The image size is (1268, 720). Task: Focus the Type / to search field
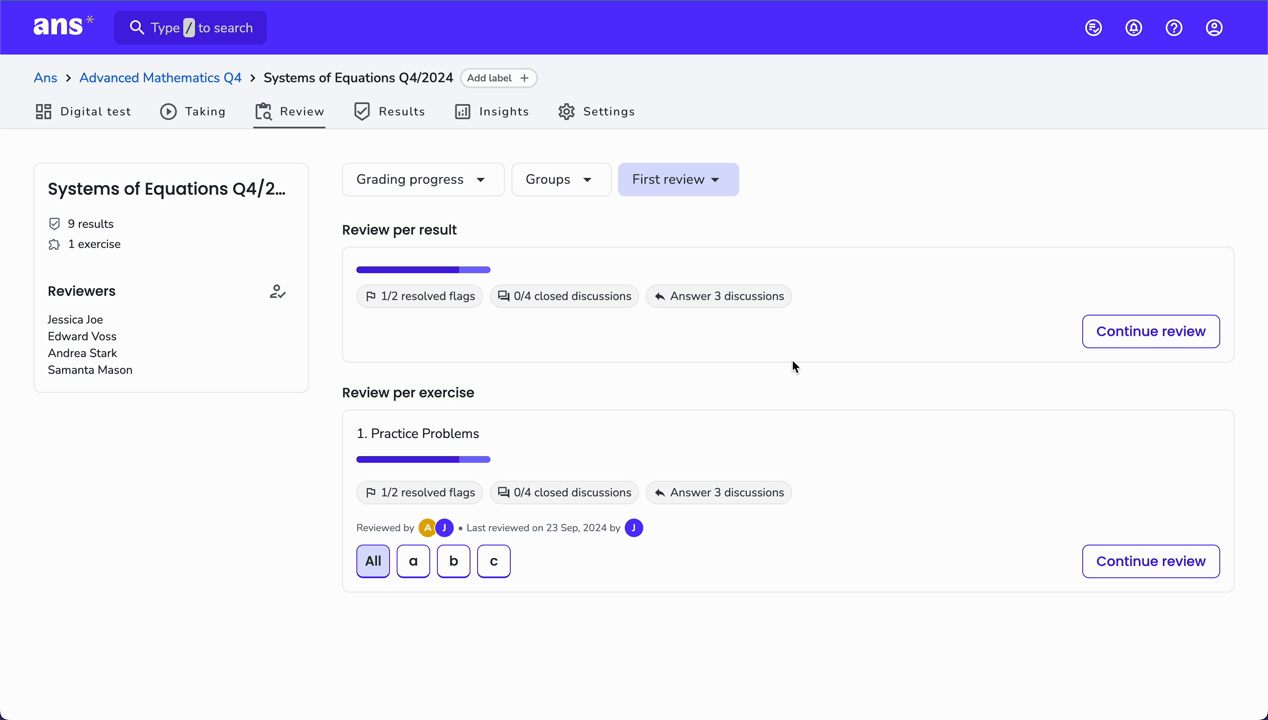[x=190, y=28]
